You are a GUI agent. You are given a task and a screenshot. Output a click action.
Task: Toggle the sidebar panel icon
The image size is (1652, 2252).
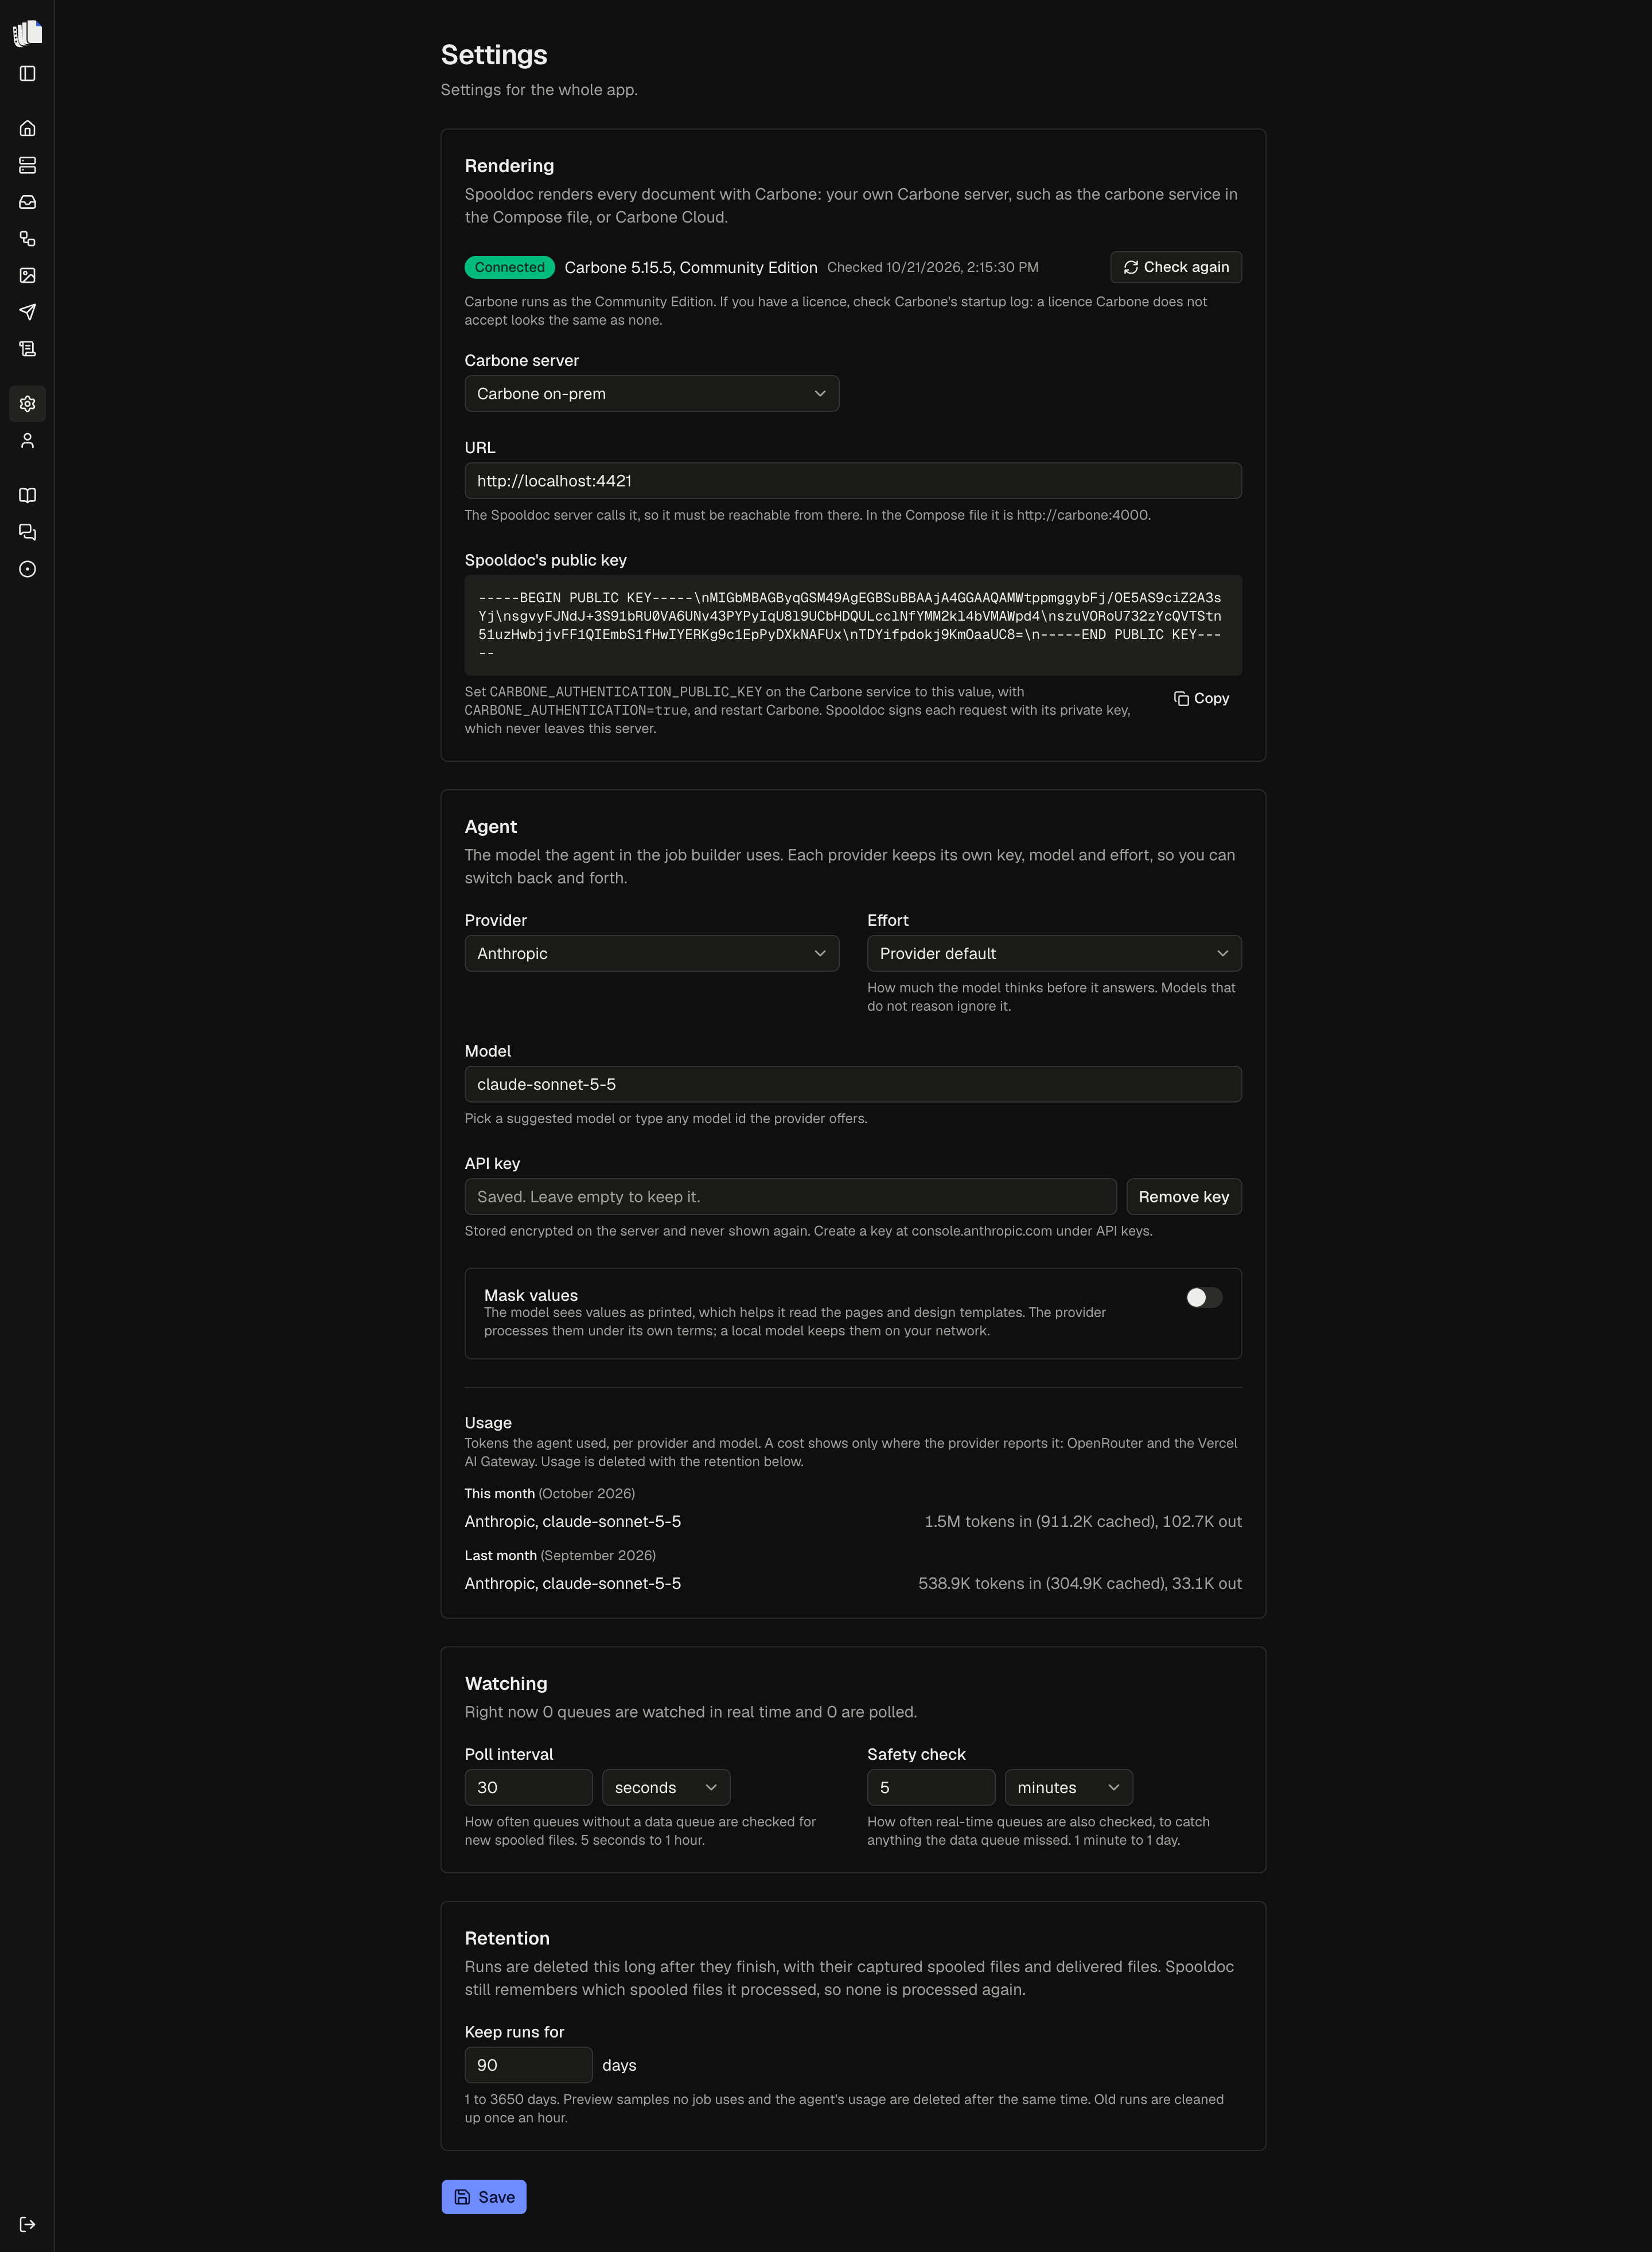point(27,74)
